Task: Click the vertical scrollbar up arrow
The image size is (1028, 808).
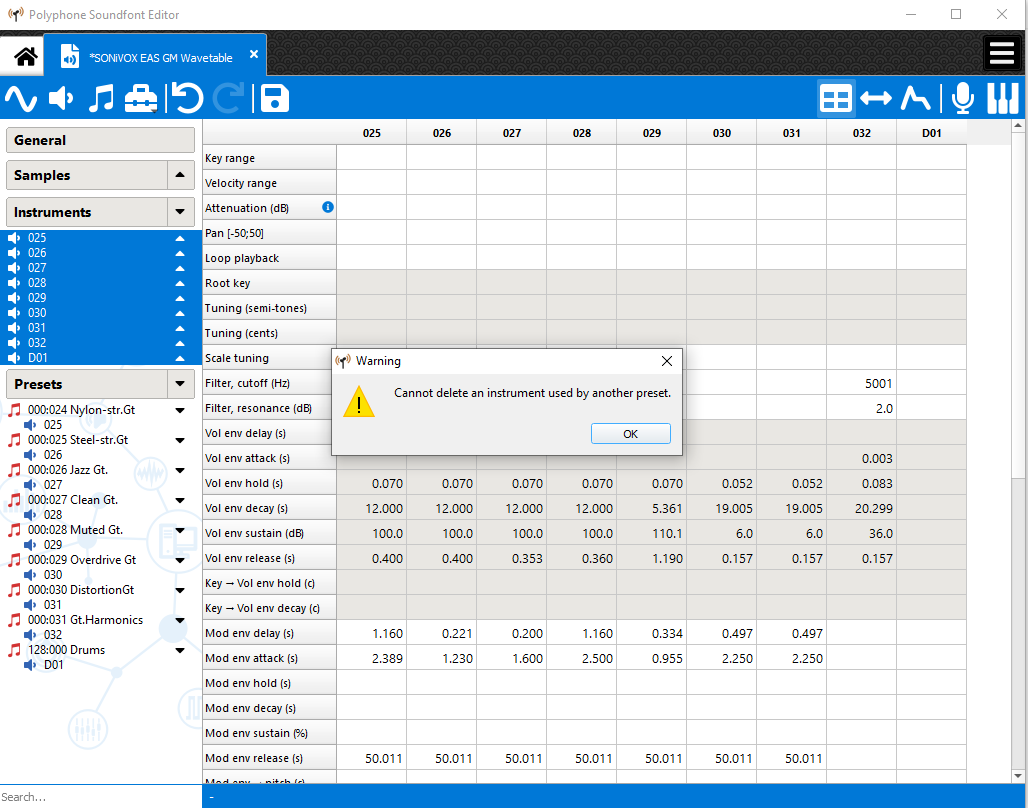Action: click(x=1018, y=125)
